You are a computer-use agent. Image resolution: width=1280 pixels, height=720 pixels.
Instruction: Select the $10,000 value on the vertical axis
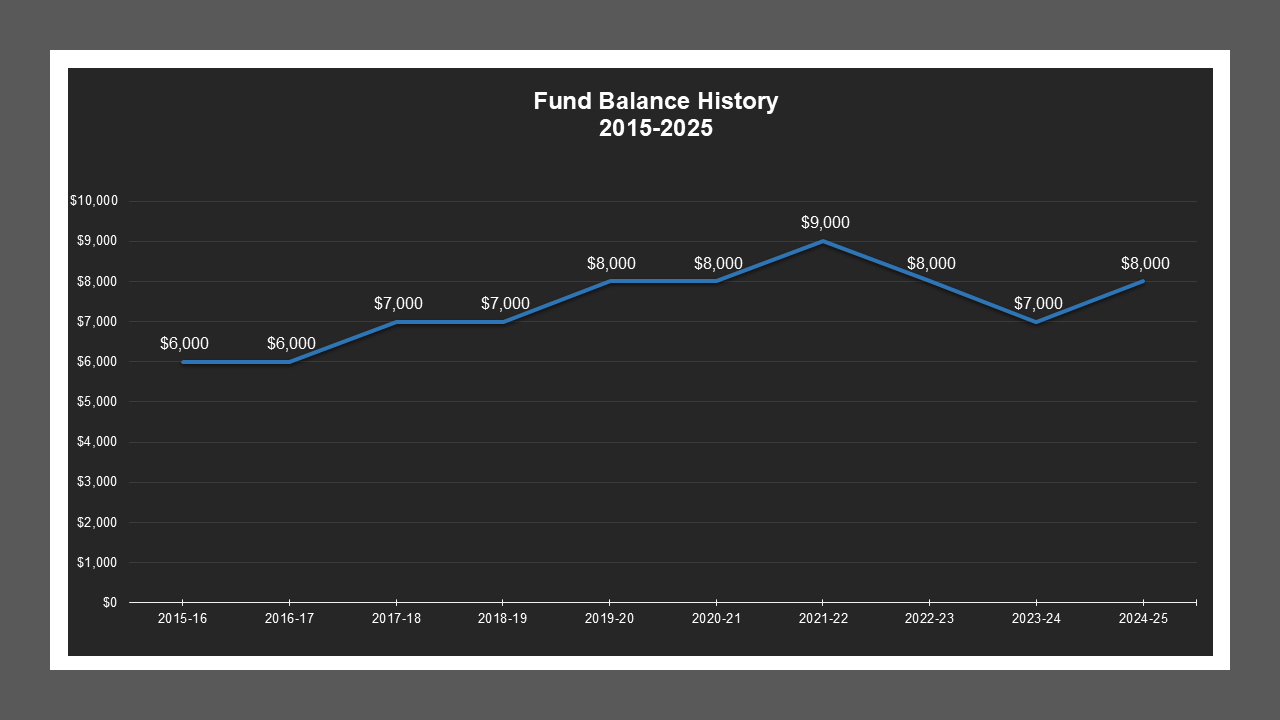pos(95,200)
